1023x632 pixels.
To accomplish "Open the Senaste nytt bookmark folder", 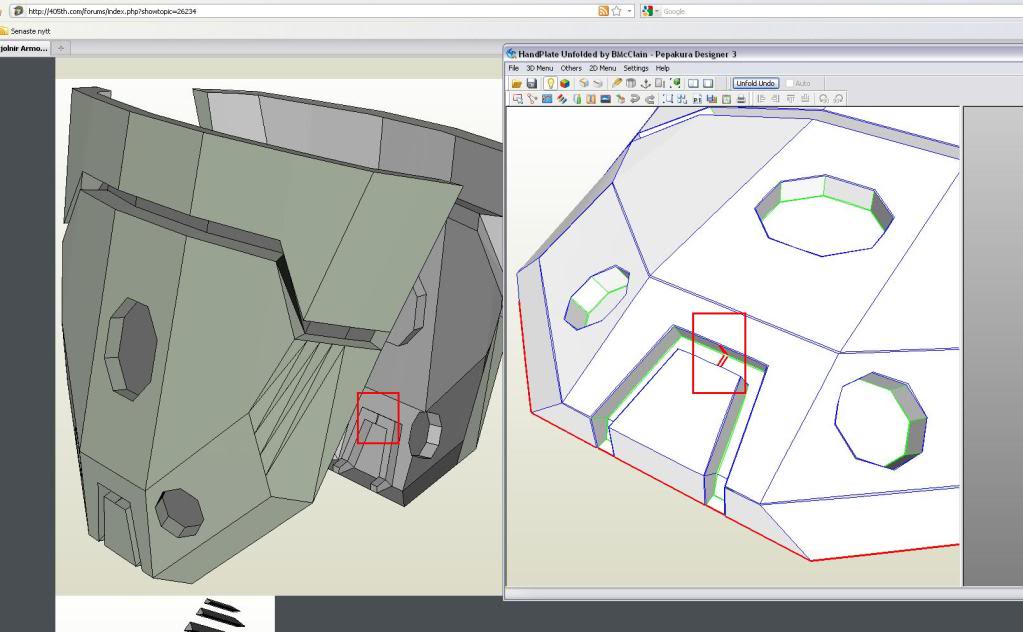I will (x=25, y=31).
